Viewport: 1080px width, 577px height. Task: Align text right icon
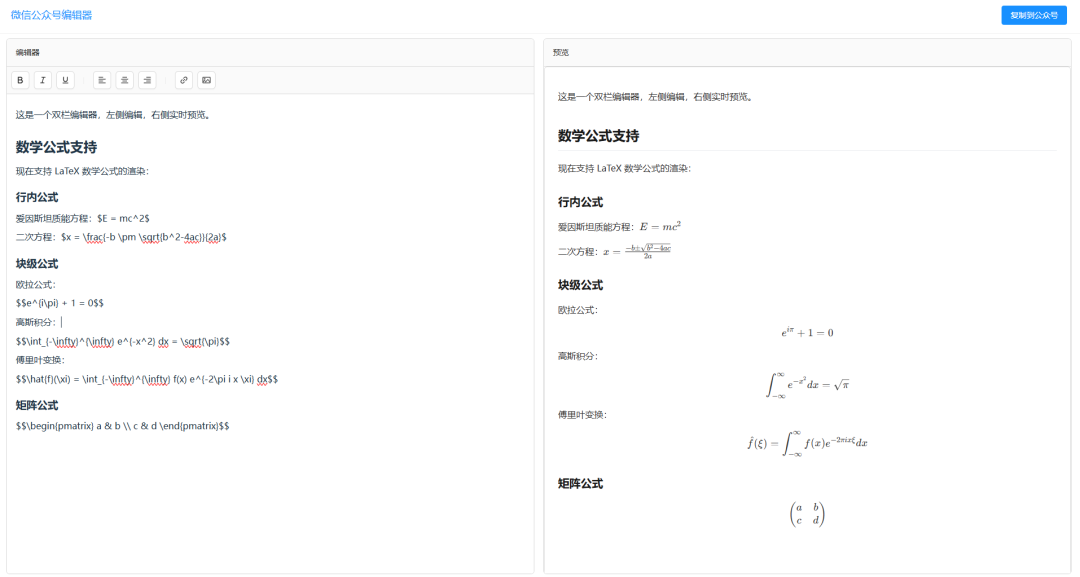point(147,81)
